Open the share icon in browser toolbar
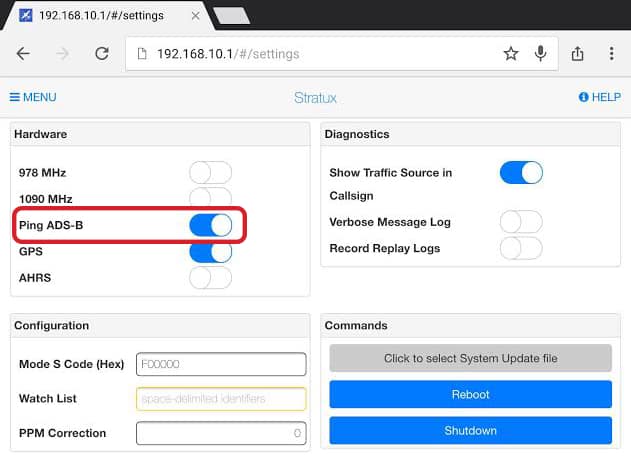This screenshot has width=631, height=464. point(577,53)
